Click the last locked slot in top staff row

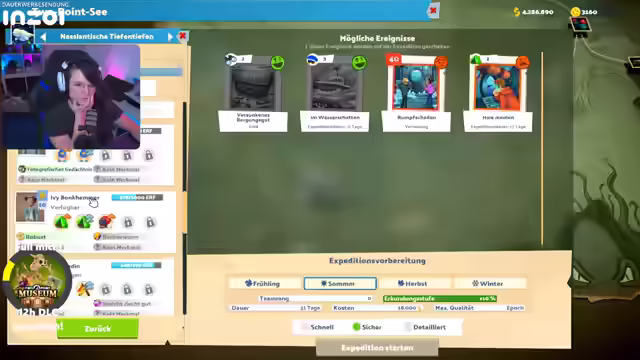149,155
